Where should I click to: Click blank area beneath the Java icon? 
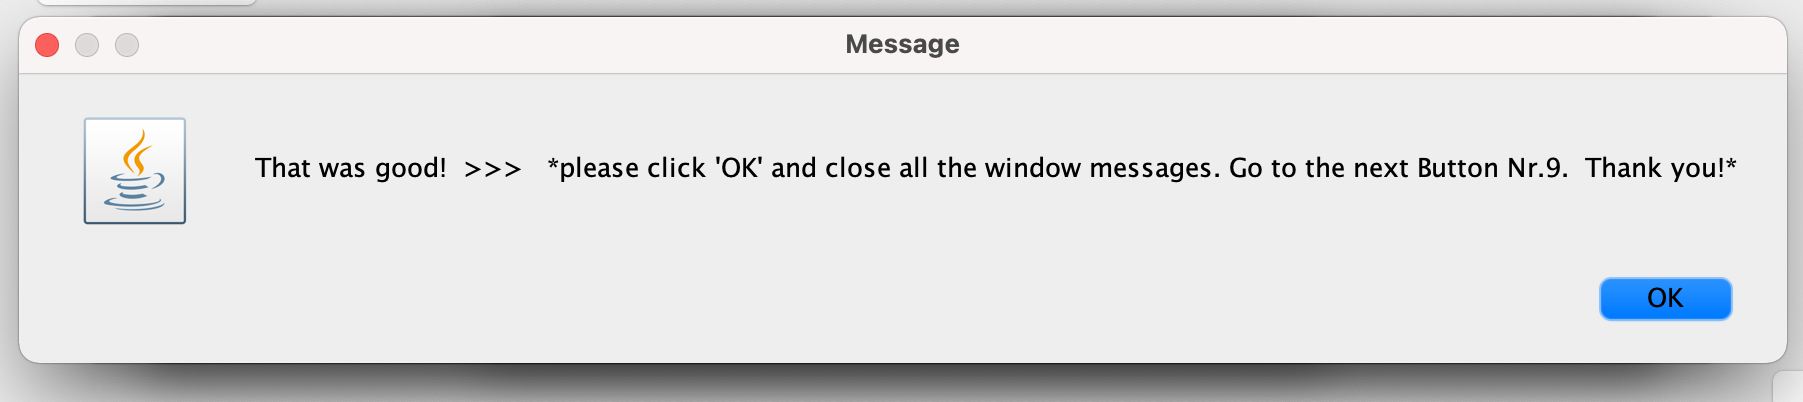(135, 290)
